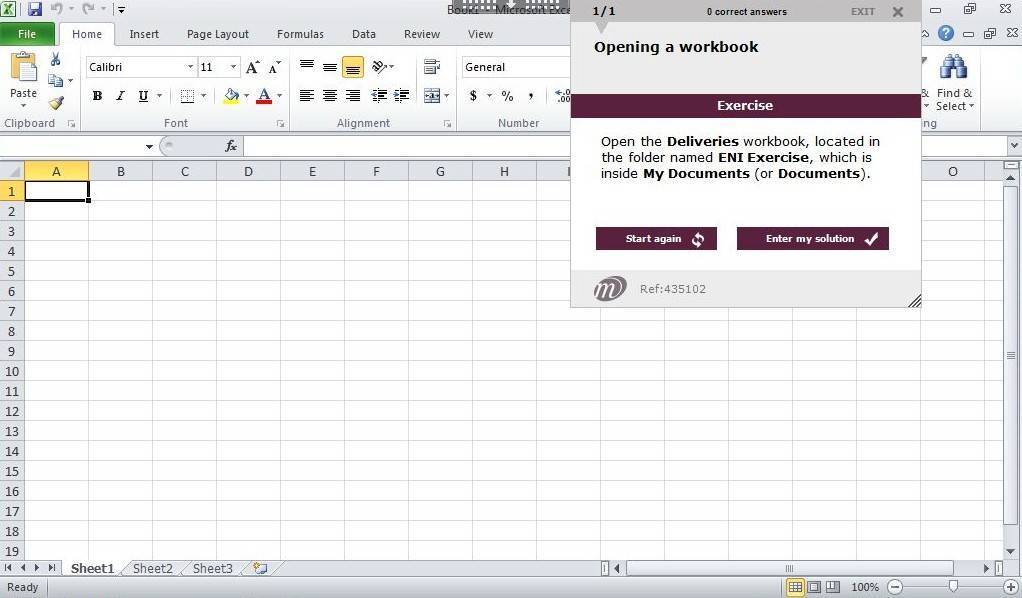Switch to the Page Layout tab
1022x598 pixels.
218,34
